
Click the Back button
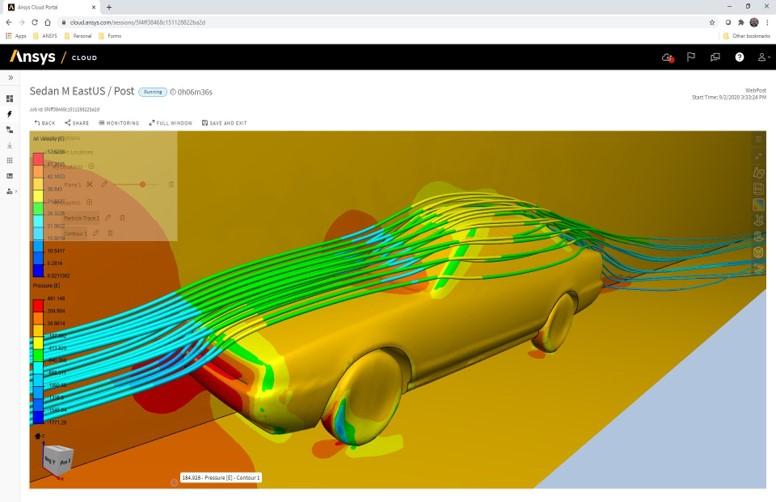pos(44,123)
